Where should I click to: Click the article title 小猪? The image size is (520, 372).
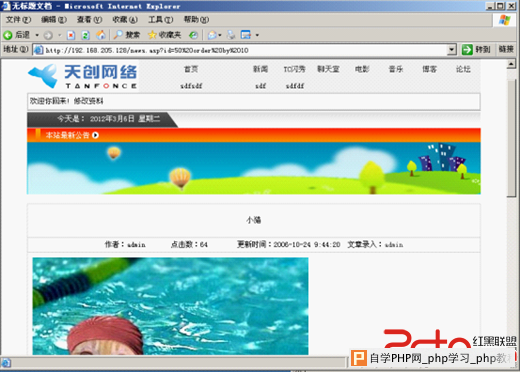[x=254, y=220]
